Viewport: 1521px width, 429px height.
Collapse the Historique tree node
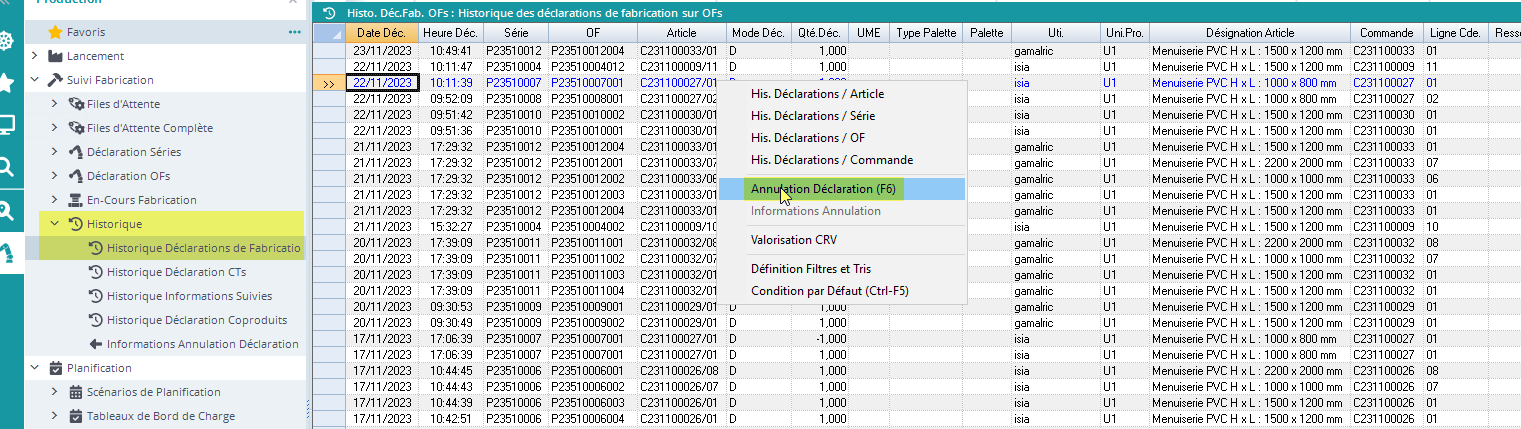55,224
